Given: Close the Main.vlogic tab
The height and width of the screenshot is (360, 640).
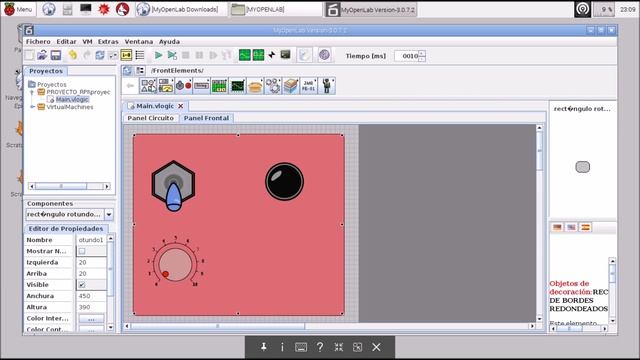Looking at the screenshot, I should [x=180, y=106].
